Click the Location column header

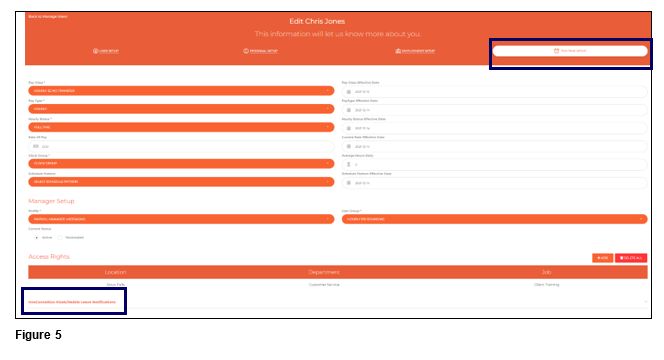click(x=116, y=272)
